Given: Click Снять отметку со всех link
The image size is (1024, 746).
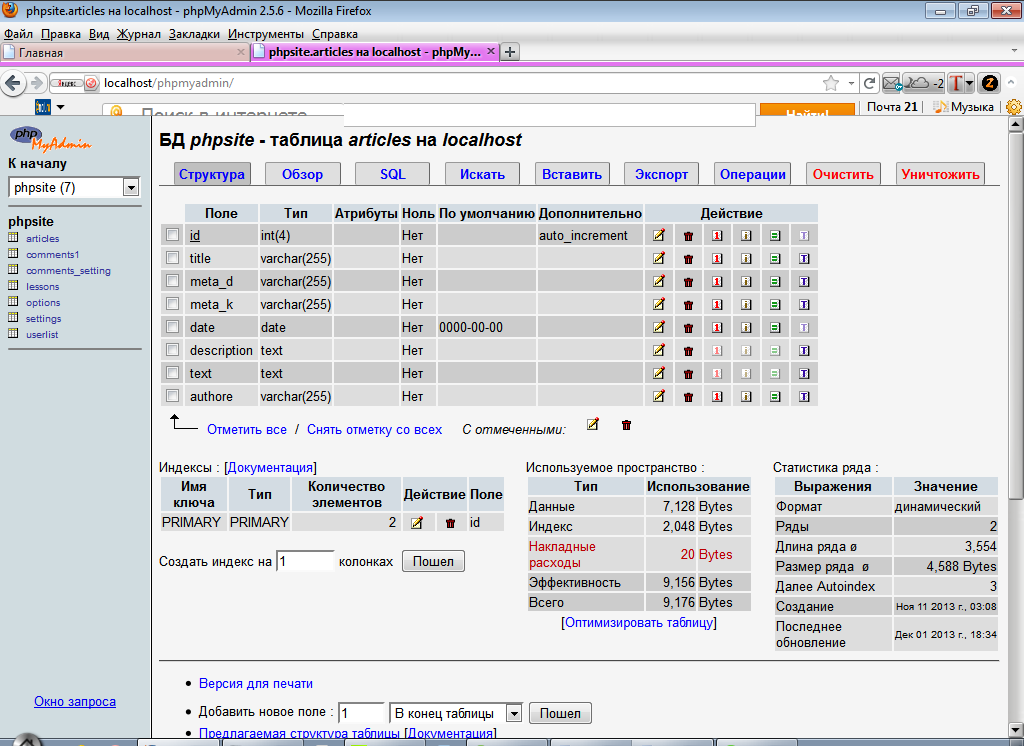Looking at the screenshot, I should coord(374,430).
